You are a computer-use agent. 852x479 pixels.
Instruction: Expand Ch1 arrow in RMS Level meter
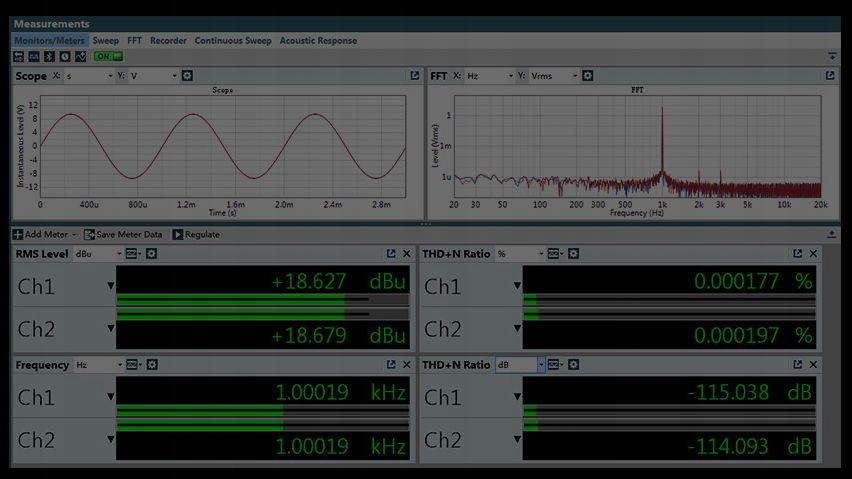(x=111, y=287)
